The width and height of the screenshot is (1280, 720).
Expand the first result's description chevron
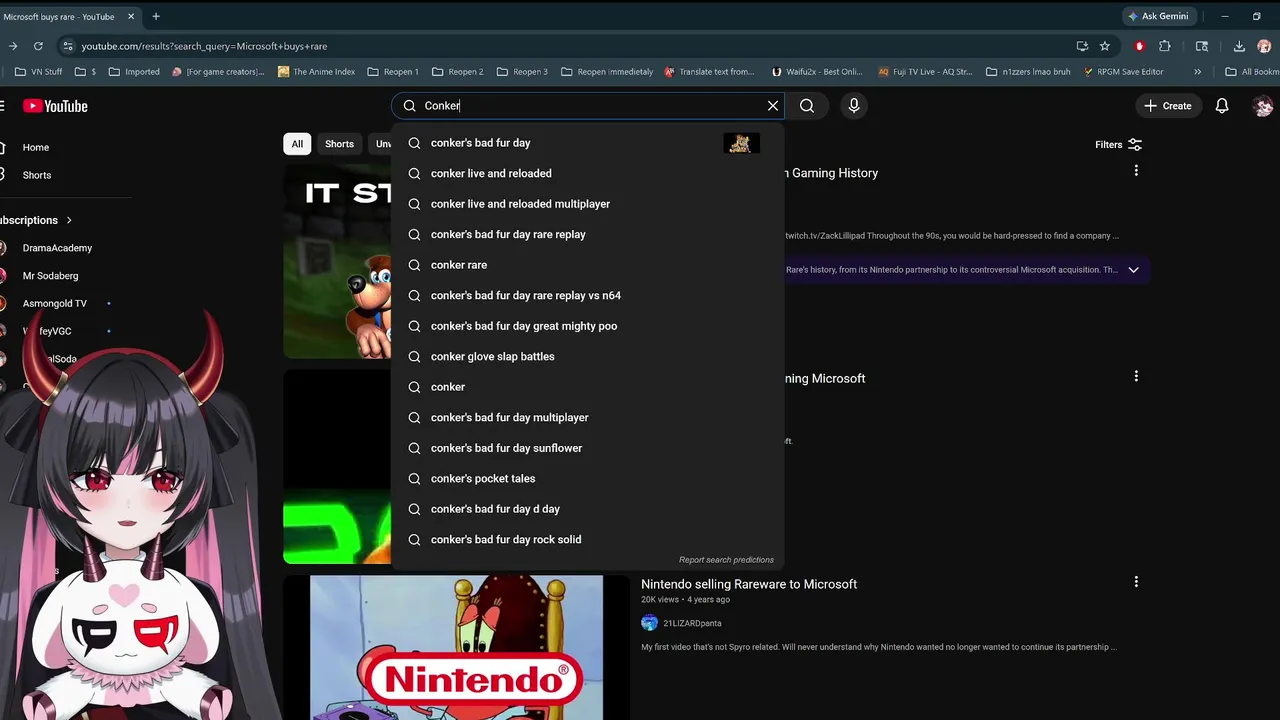pos(1133,270)
